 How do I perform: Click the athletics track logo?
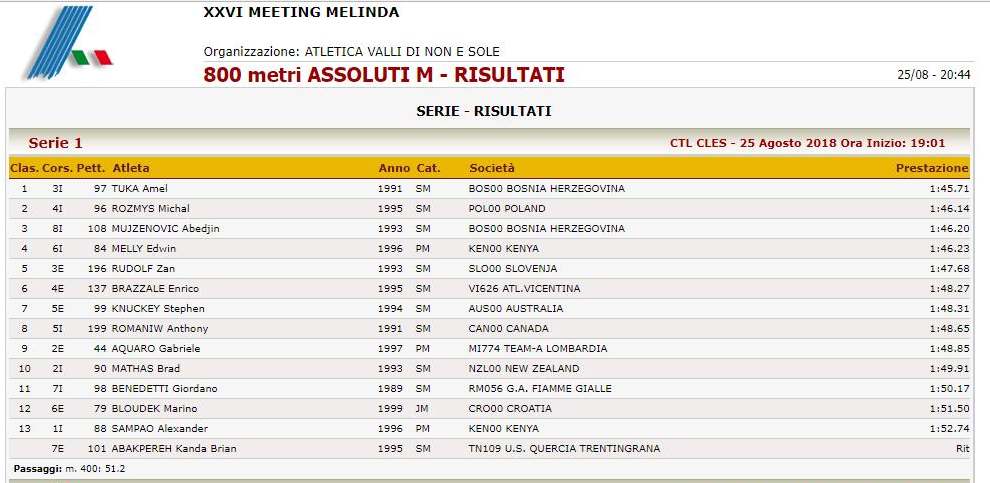[x=66, y=44]
